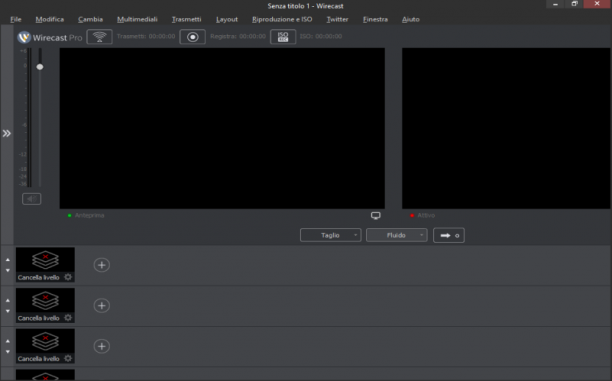This screenshot has height=381, width=612.
Task: Move third layer up with arrow
Action: 8,341
